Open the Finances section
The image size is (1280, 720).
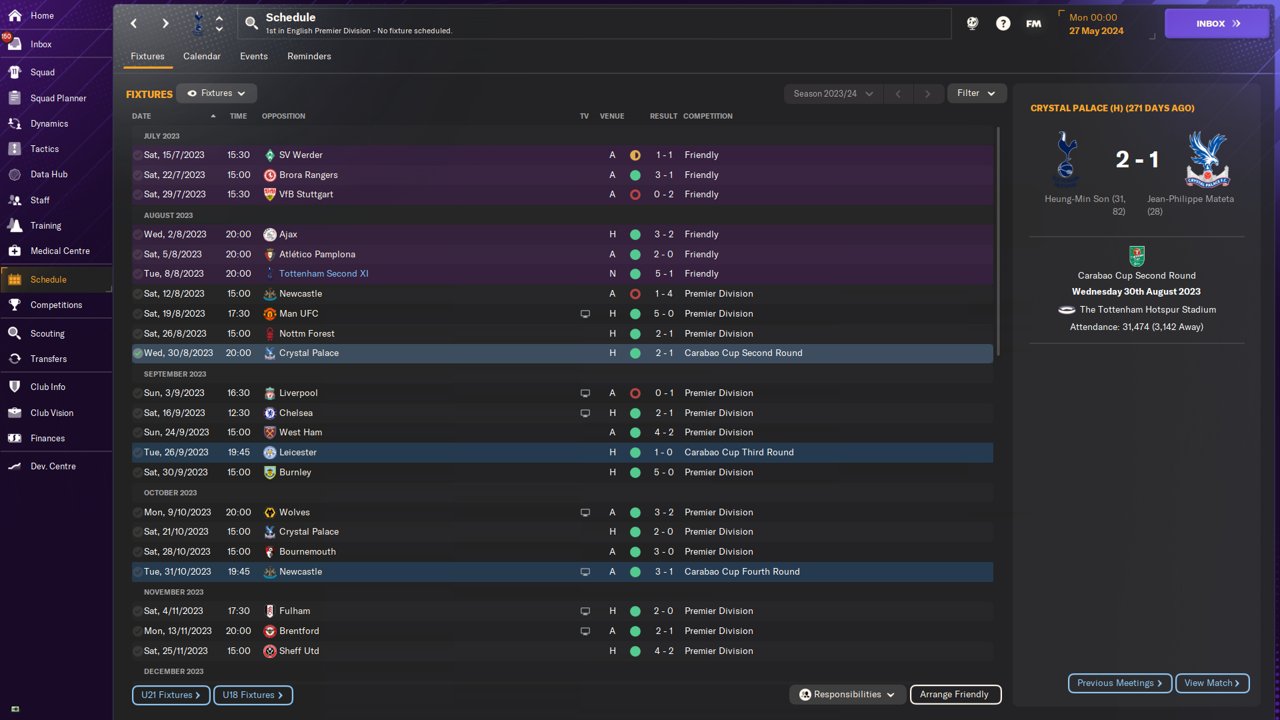coord(14,438)
